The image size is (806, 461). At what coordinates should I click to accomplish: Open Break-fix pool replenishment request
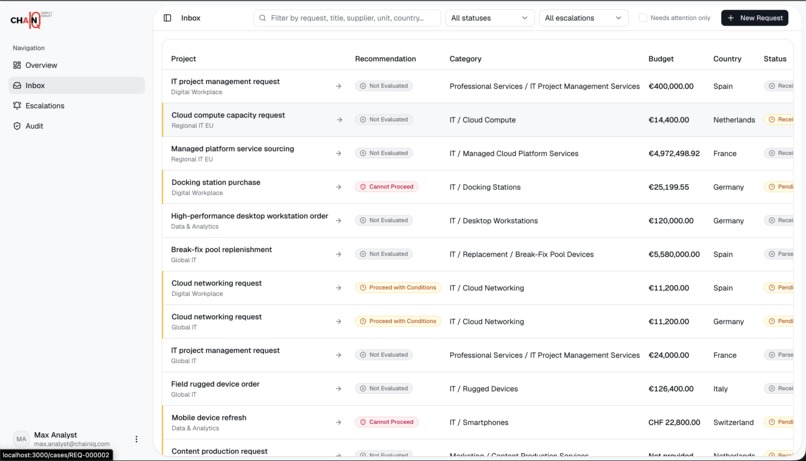[x=222, y=250]
